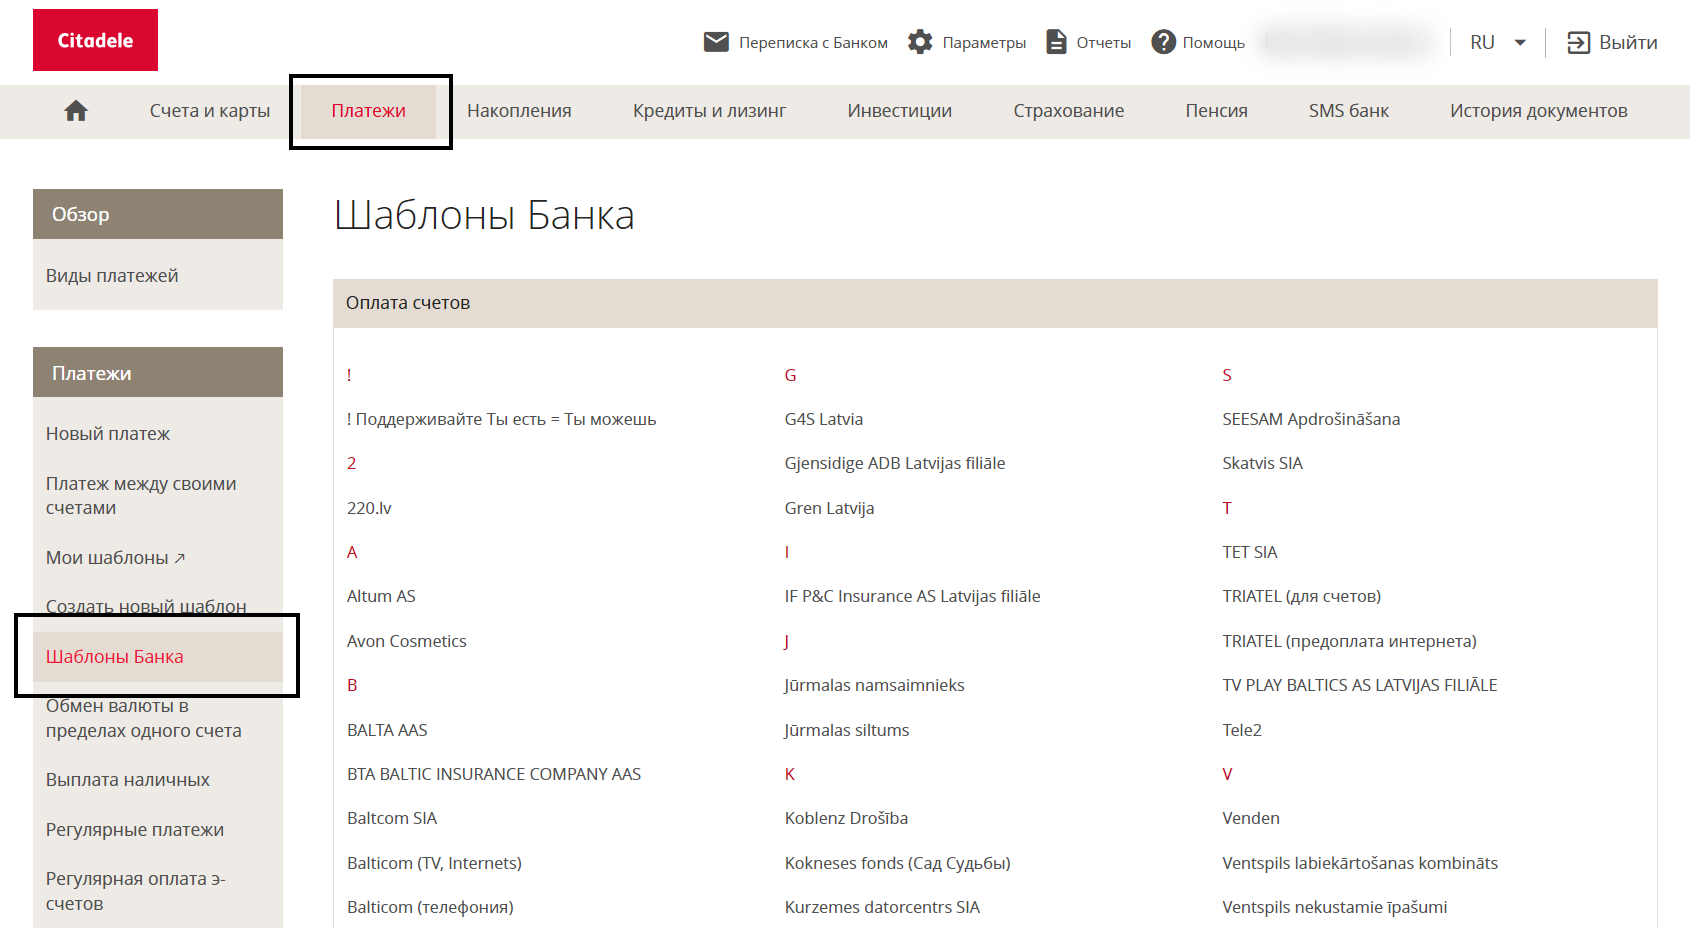Select Baltcom SIA template
The image size is (1690, 928).
pyautogui.click(x=392, y=818)
